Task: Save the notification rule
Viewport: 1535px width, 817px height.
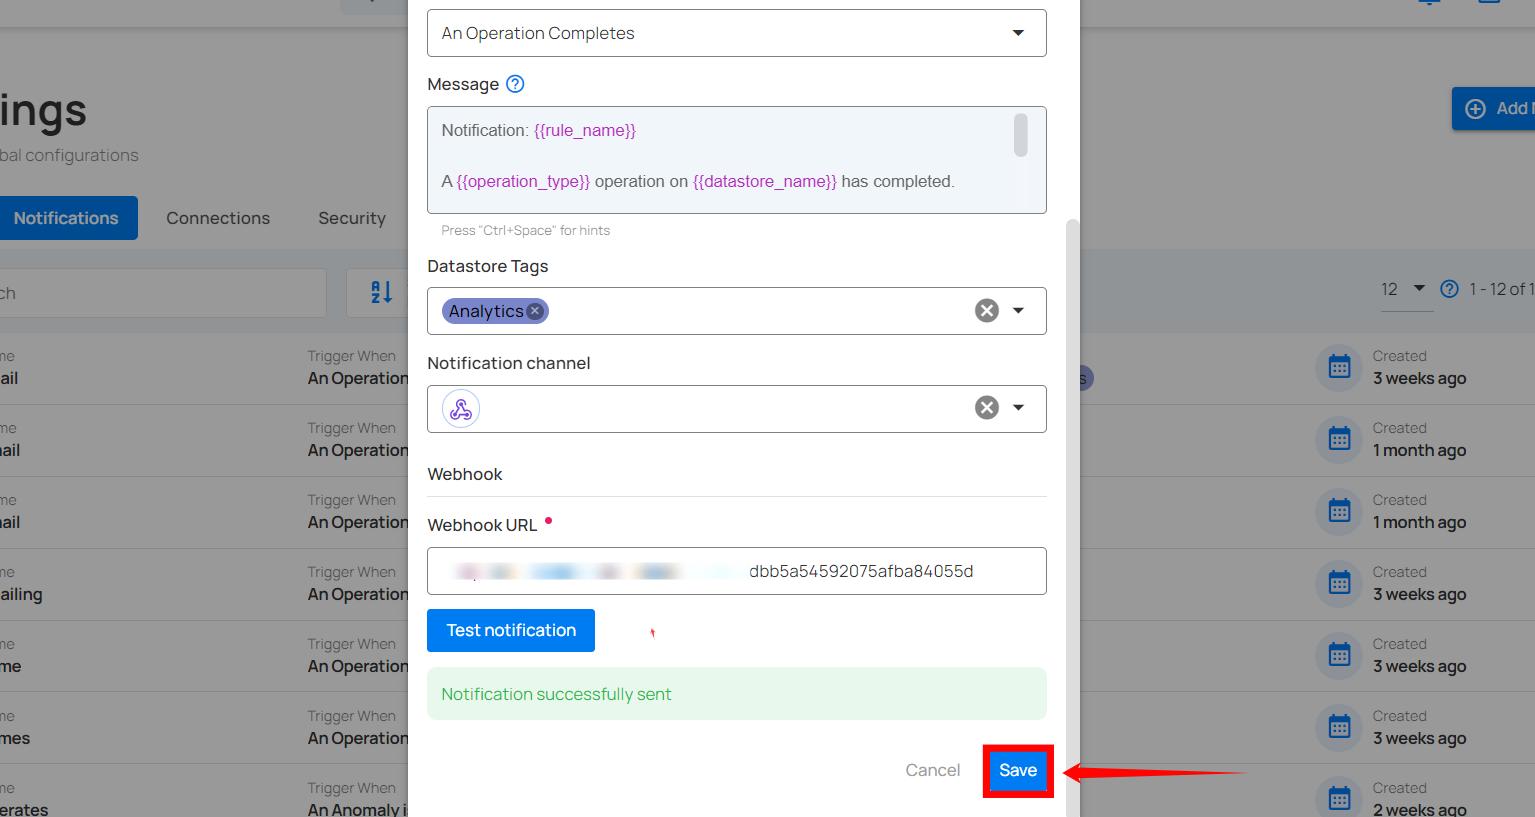Action: point(1018,771)
